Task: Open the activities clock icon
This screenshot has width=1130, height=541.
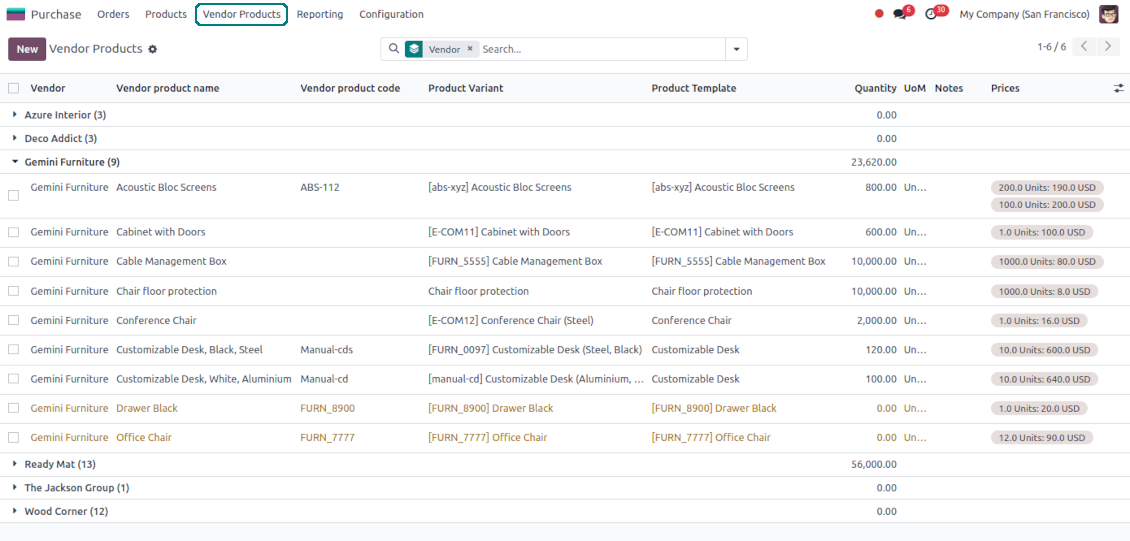Action: (x=931, y=14)
